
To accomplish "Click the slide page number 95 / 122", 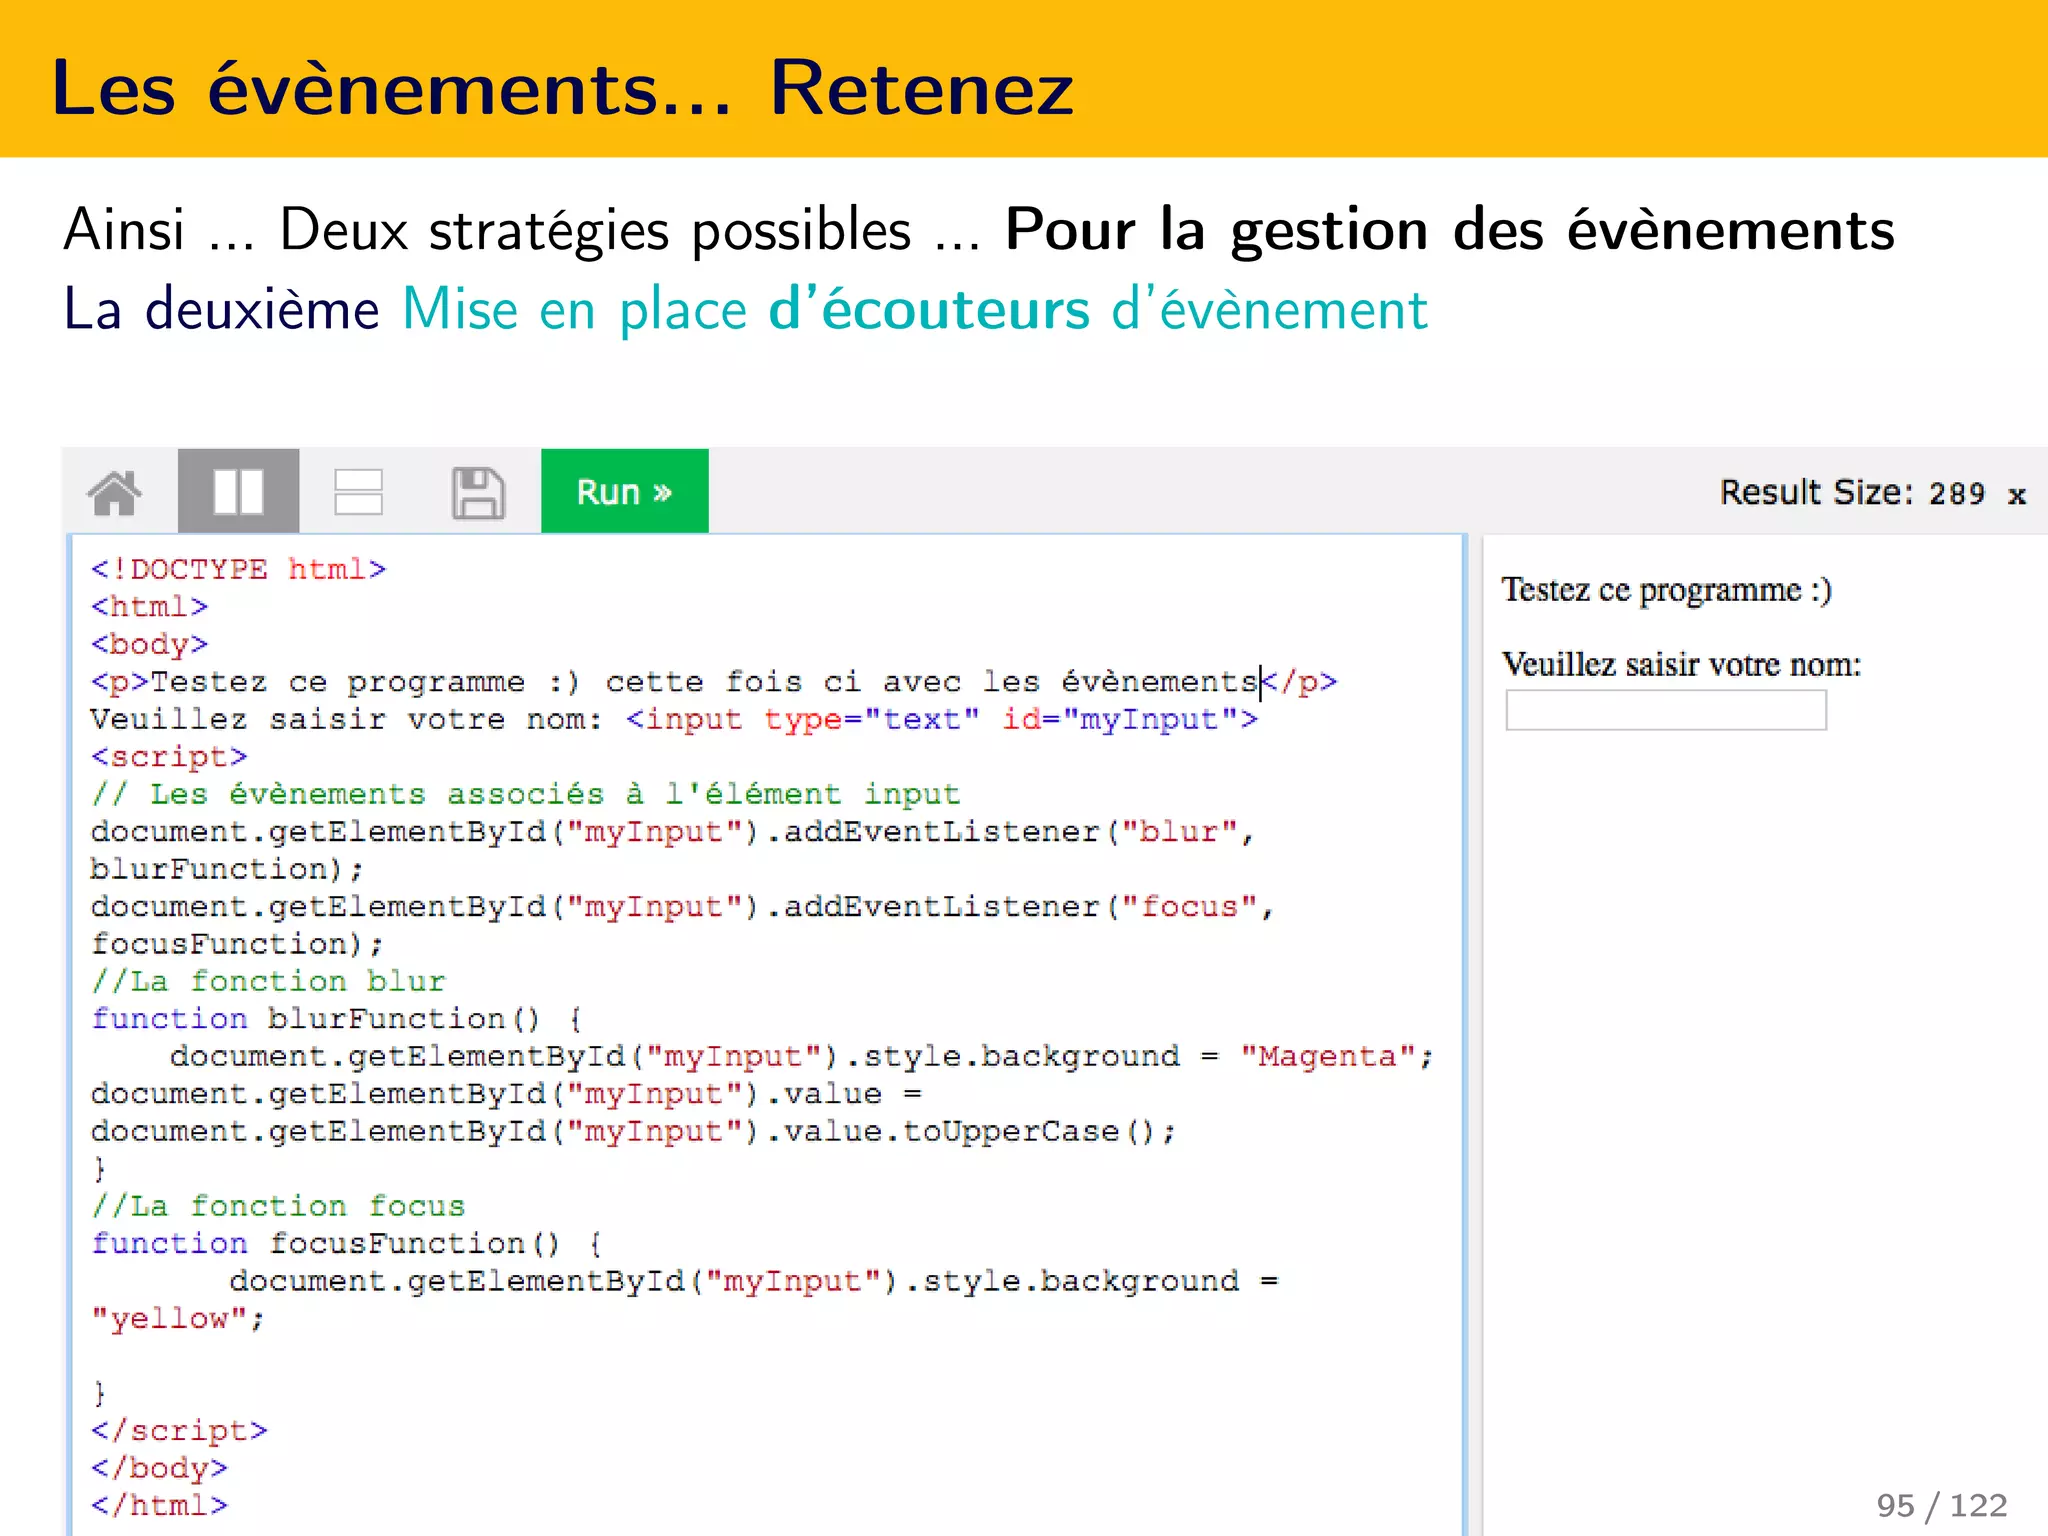I will click(x=1942, y=1505).
